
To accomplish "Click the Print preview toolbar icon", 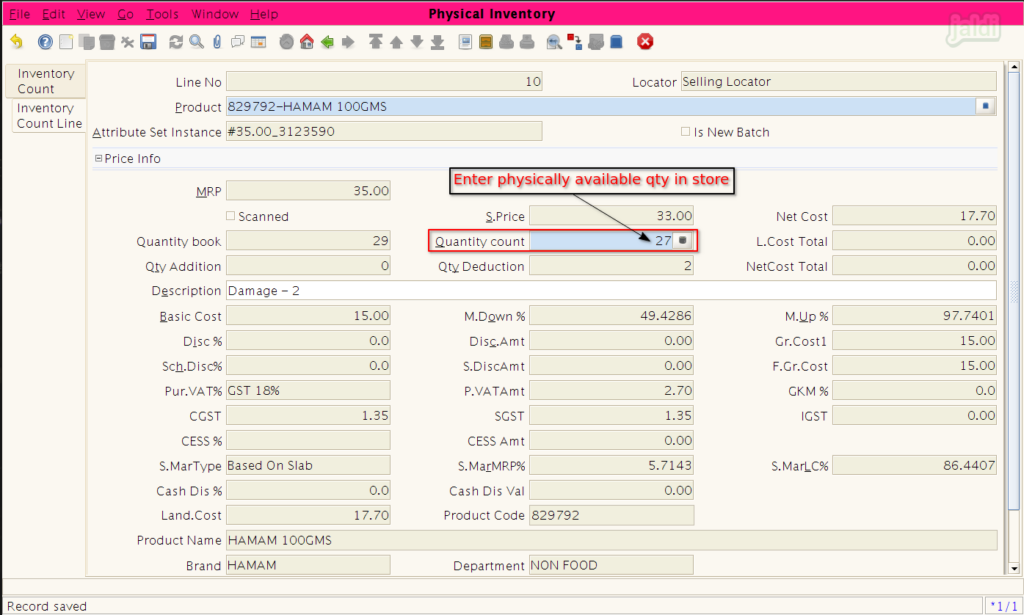I will click(506, 42).
